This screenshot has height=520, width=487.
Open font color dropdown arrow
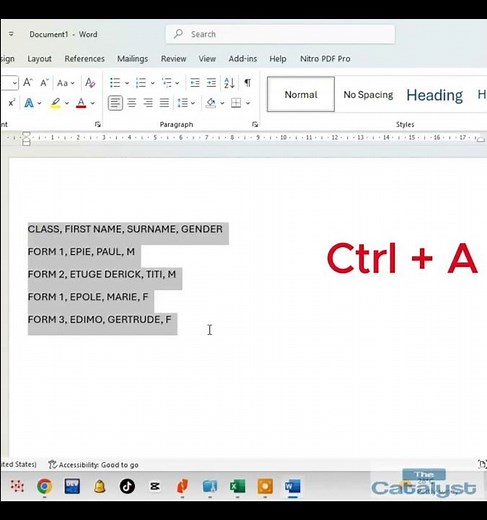(92, 103)
